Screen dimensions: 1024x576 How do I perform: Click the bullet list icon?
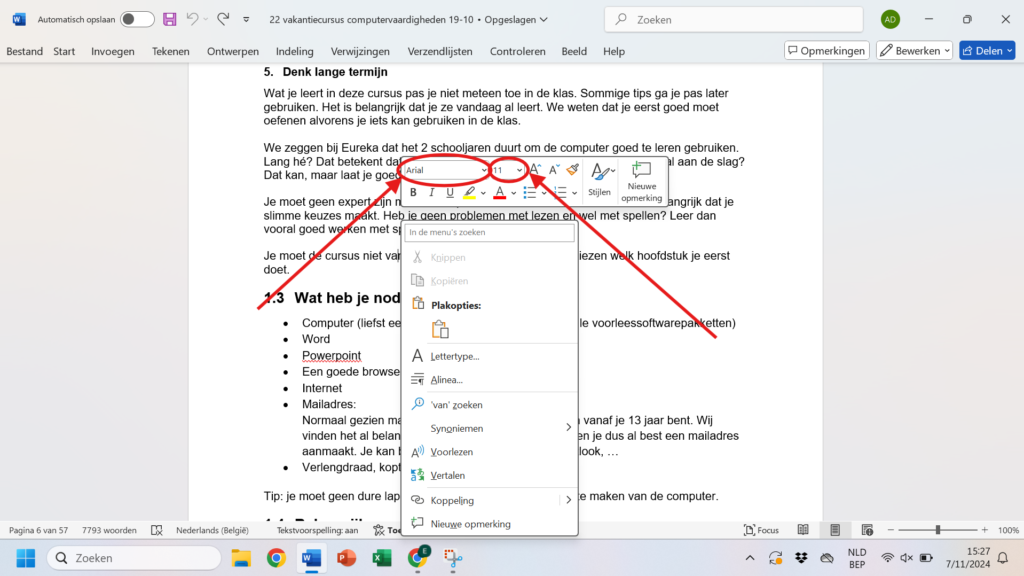(529, 192)
